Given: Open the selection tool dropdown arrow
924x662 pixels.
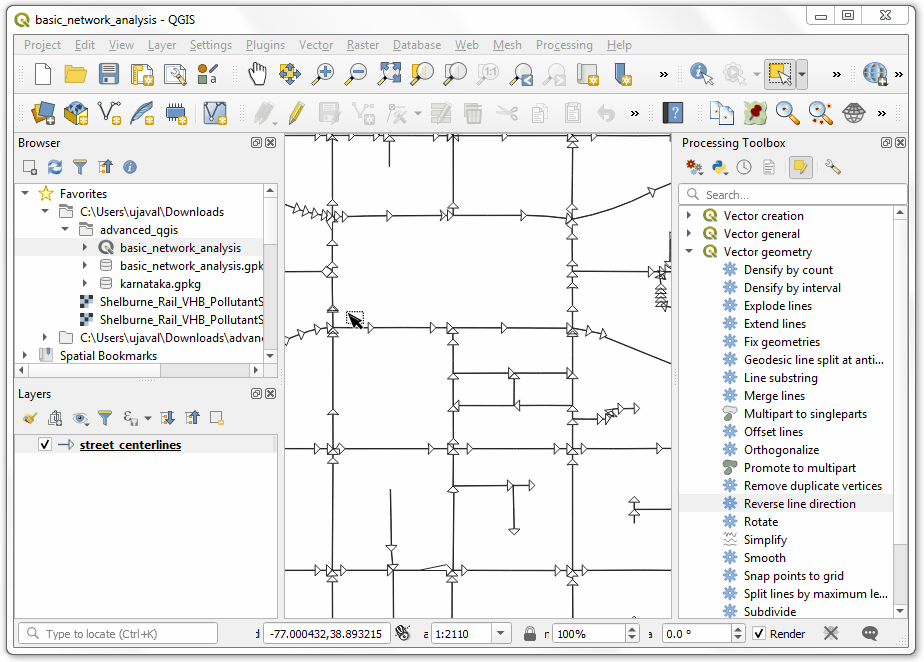Looking at the screenshot, I should pos(802,74).
